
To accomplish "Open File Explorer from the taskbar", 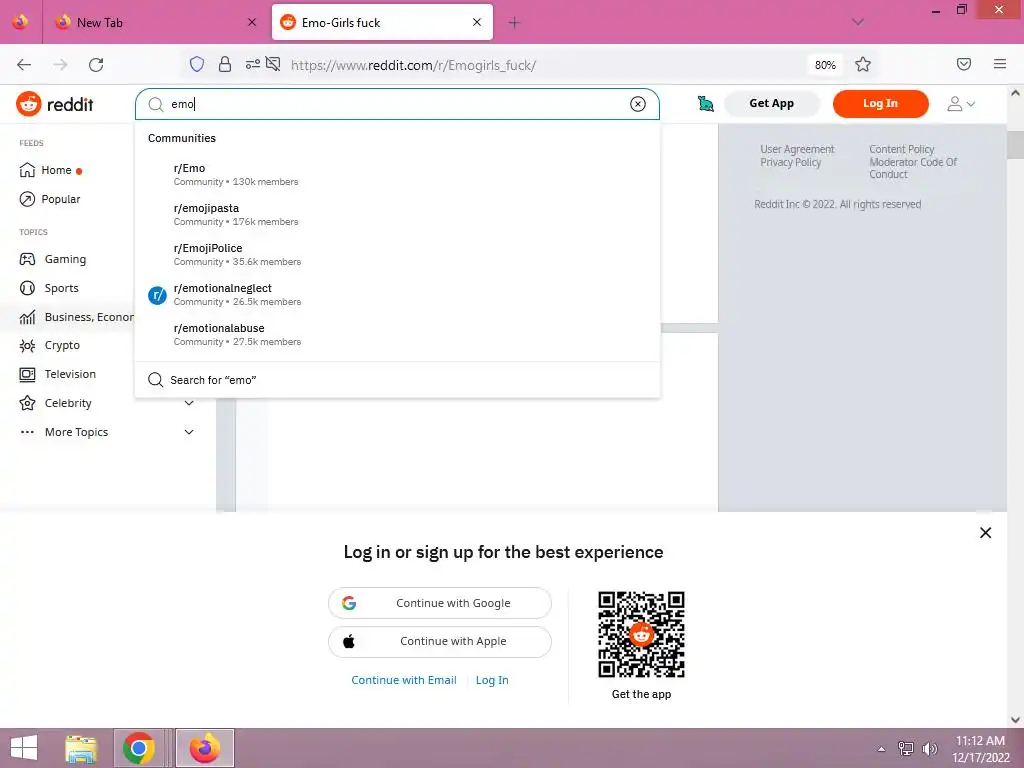I will [81, 748].
